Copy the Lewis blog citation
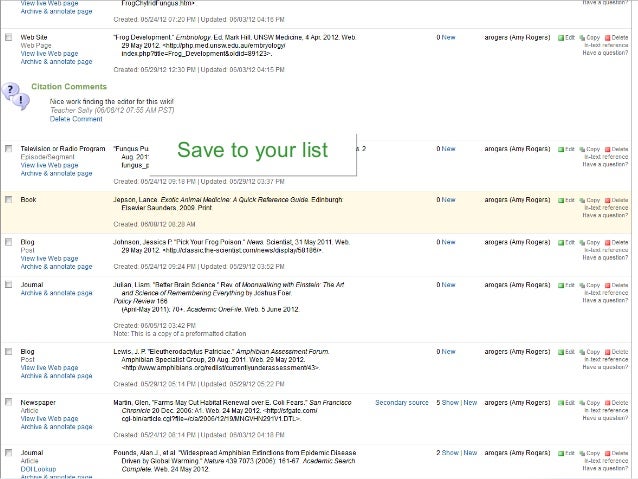Screen dimensions: 638x479 590,352
